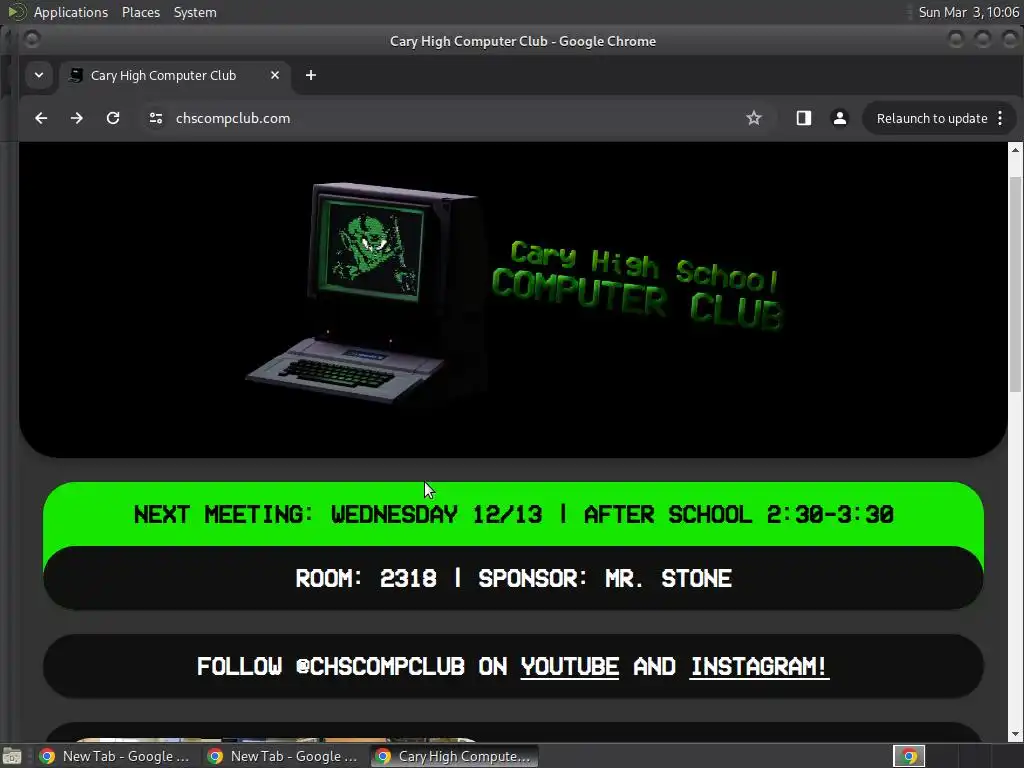The width and height of the screenshot is (1024, 768).
Task: Open the YouTube link
Action: pyautogui.click(x=569, y=667)
